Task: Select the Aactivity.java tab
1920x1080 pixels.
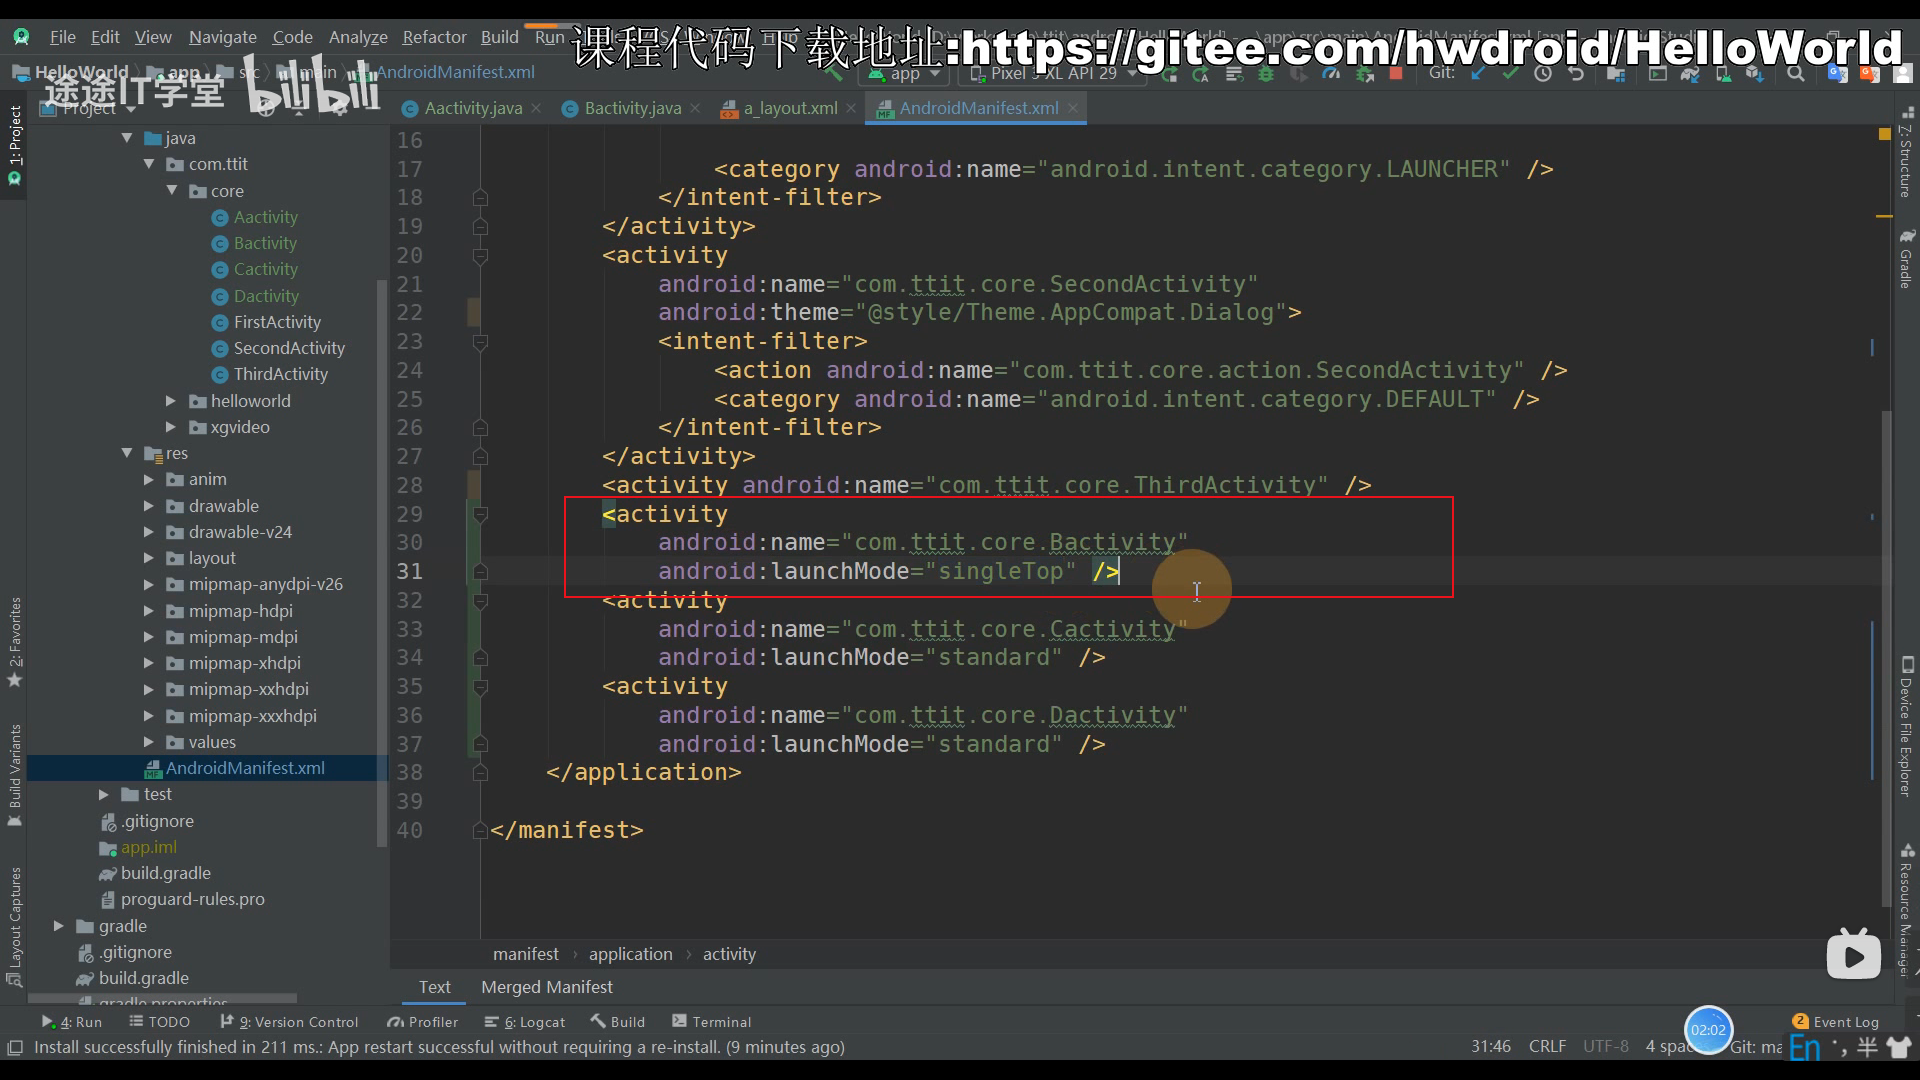Action: (472, 107)
